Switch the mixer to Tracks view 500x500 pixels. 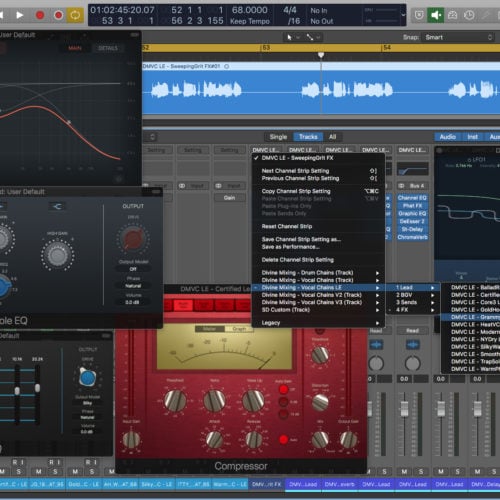click(308, 137)
